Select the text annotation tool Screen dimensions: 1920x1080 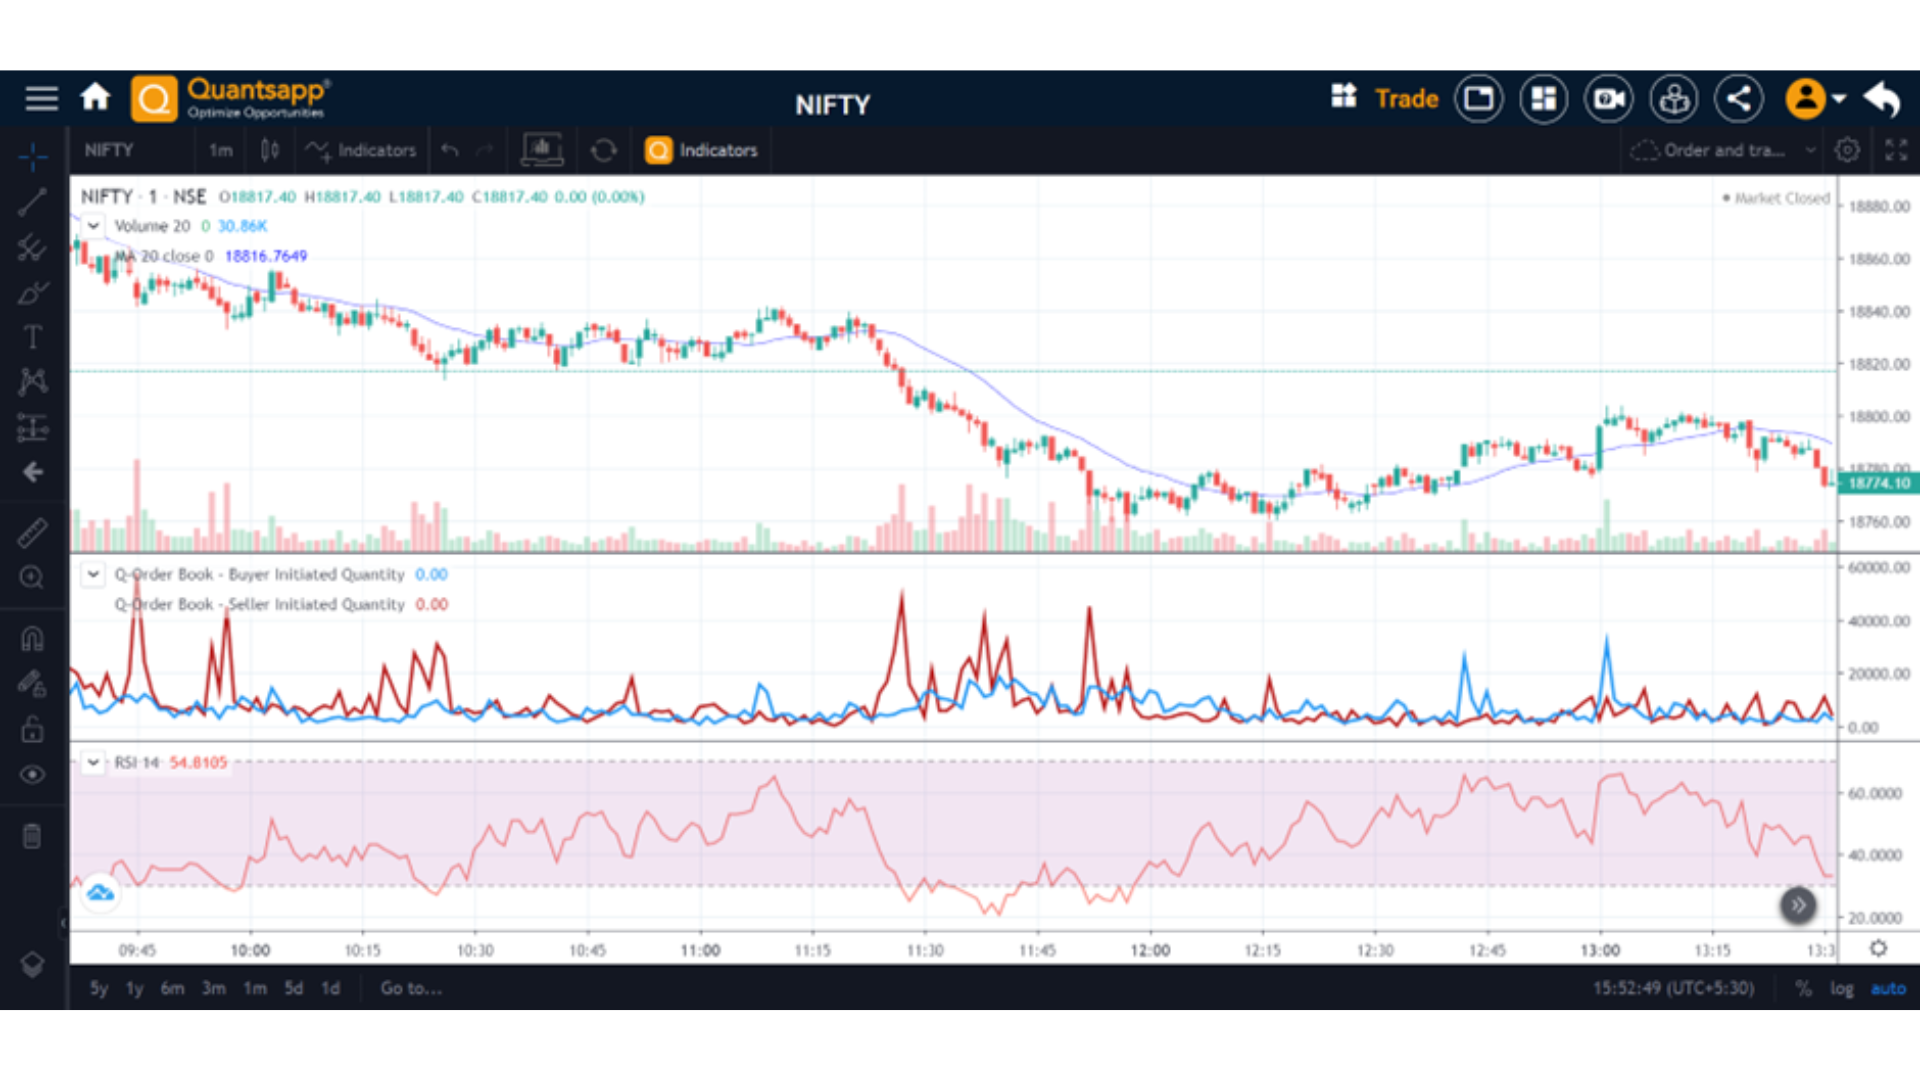tap(32, 337)
